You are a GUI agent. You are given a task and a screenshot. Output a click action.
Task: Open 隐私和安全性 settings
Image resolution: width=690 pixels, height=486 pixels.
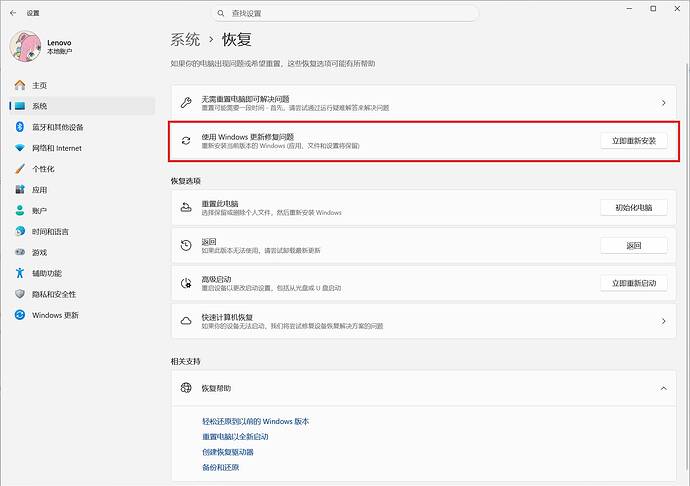[x=82, y=294]
